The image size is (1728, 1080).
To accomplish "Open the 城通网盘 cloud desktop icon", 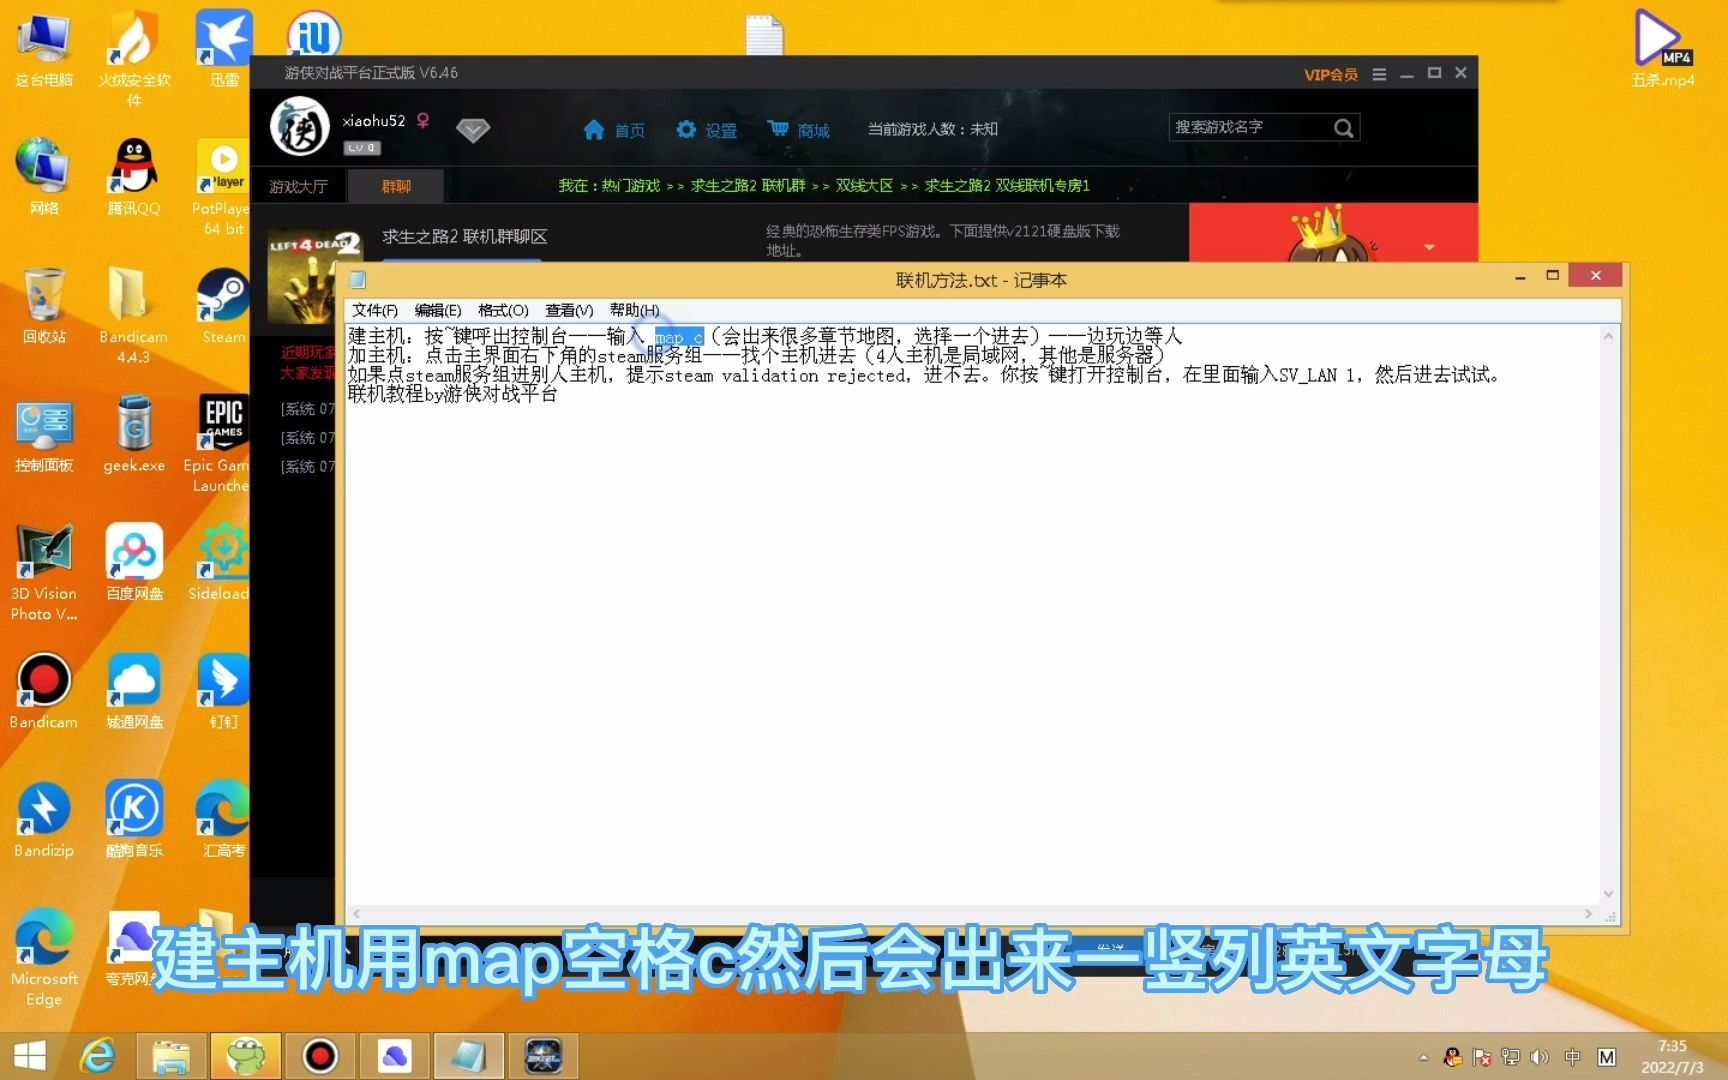I will tap(134, 689).
